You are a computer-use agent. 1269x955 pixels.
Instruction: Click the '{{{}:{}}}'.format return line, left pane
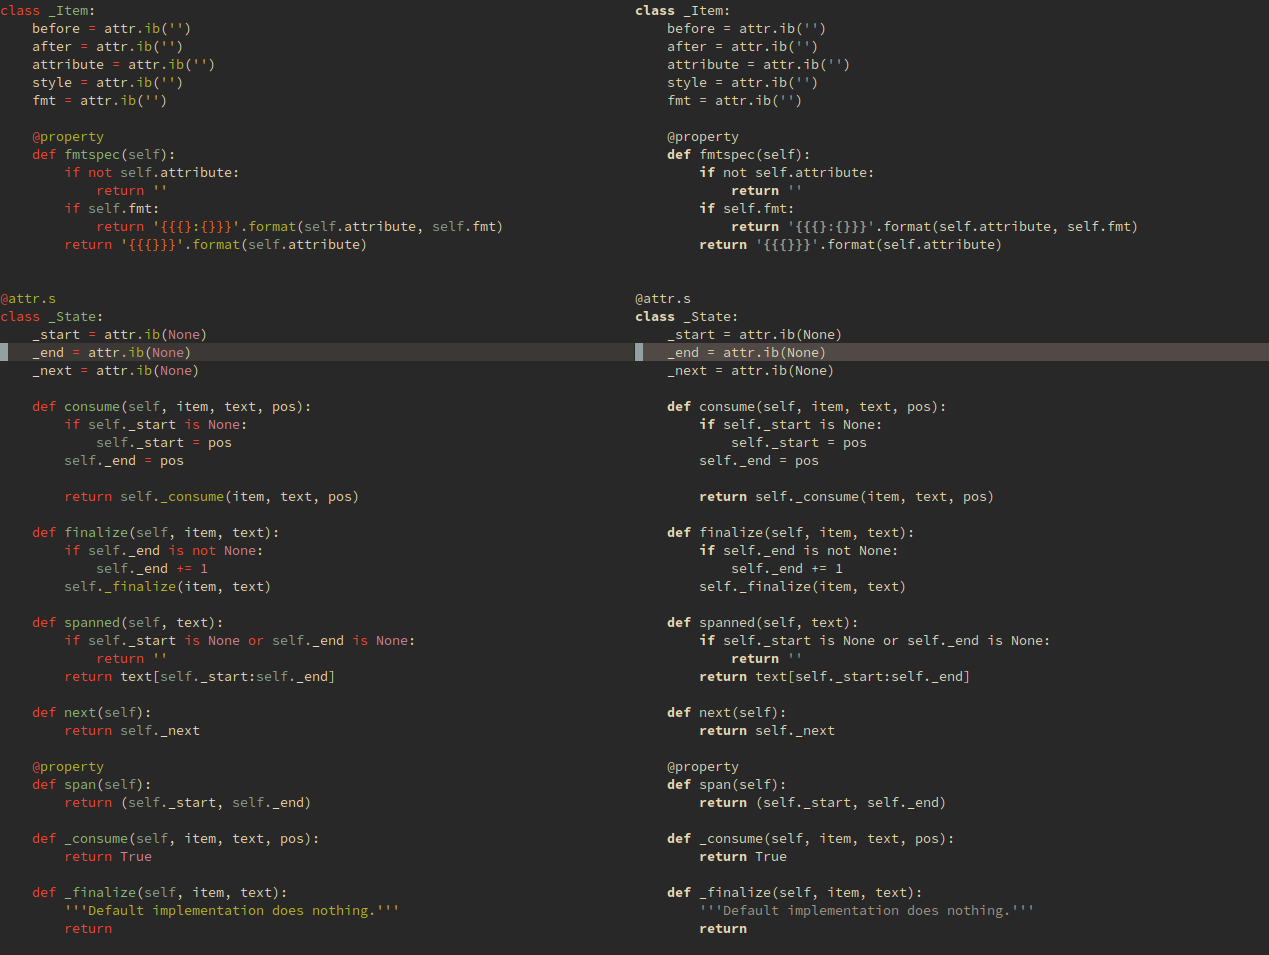pyautogui.click(x=299, y=227)
